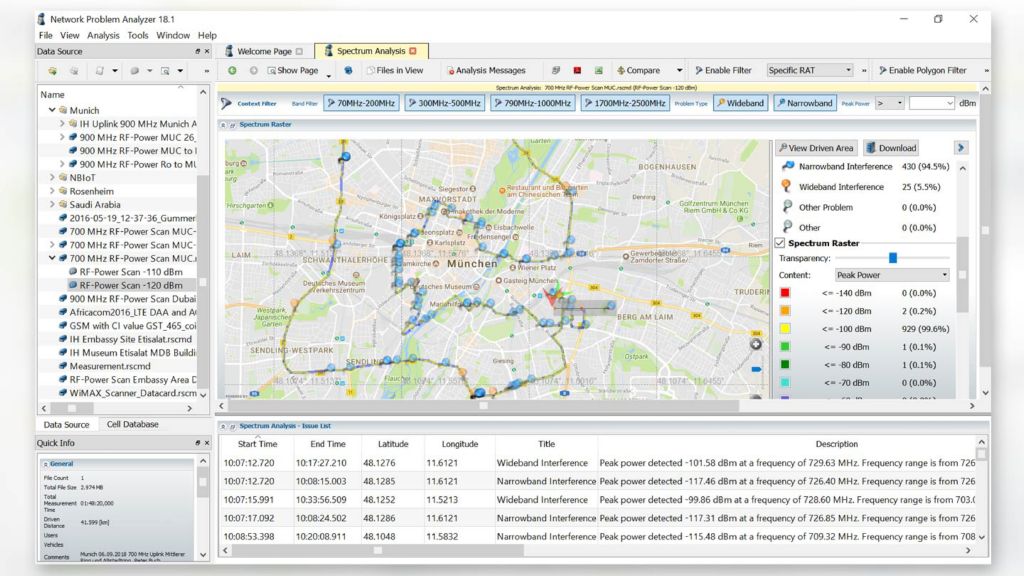This screenshot has height=576, width=1024.
Task: Click the red recording icon in the toolbar
Action: pos(578,70)
